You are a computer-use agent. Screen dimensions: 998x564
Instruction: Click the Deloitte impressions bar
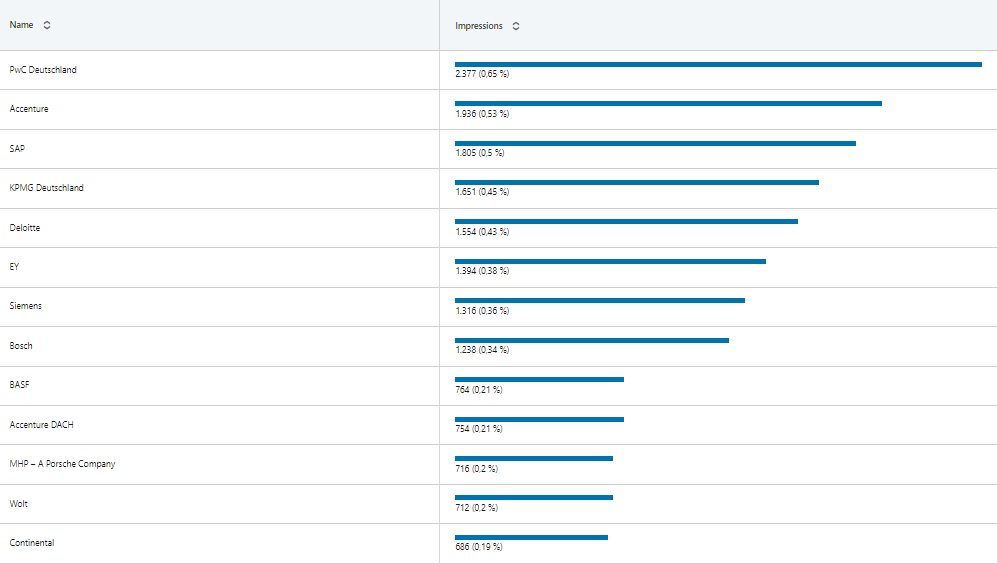point(626,222)
